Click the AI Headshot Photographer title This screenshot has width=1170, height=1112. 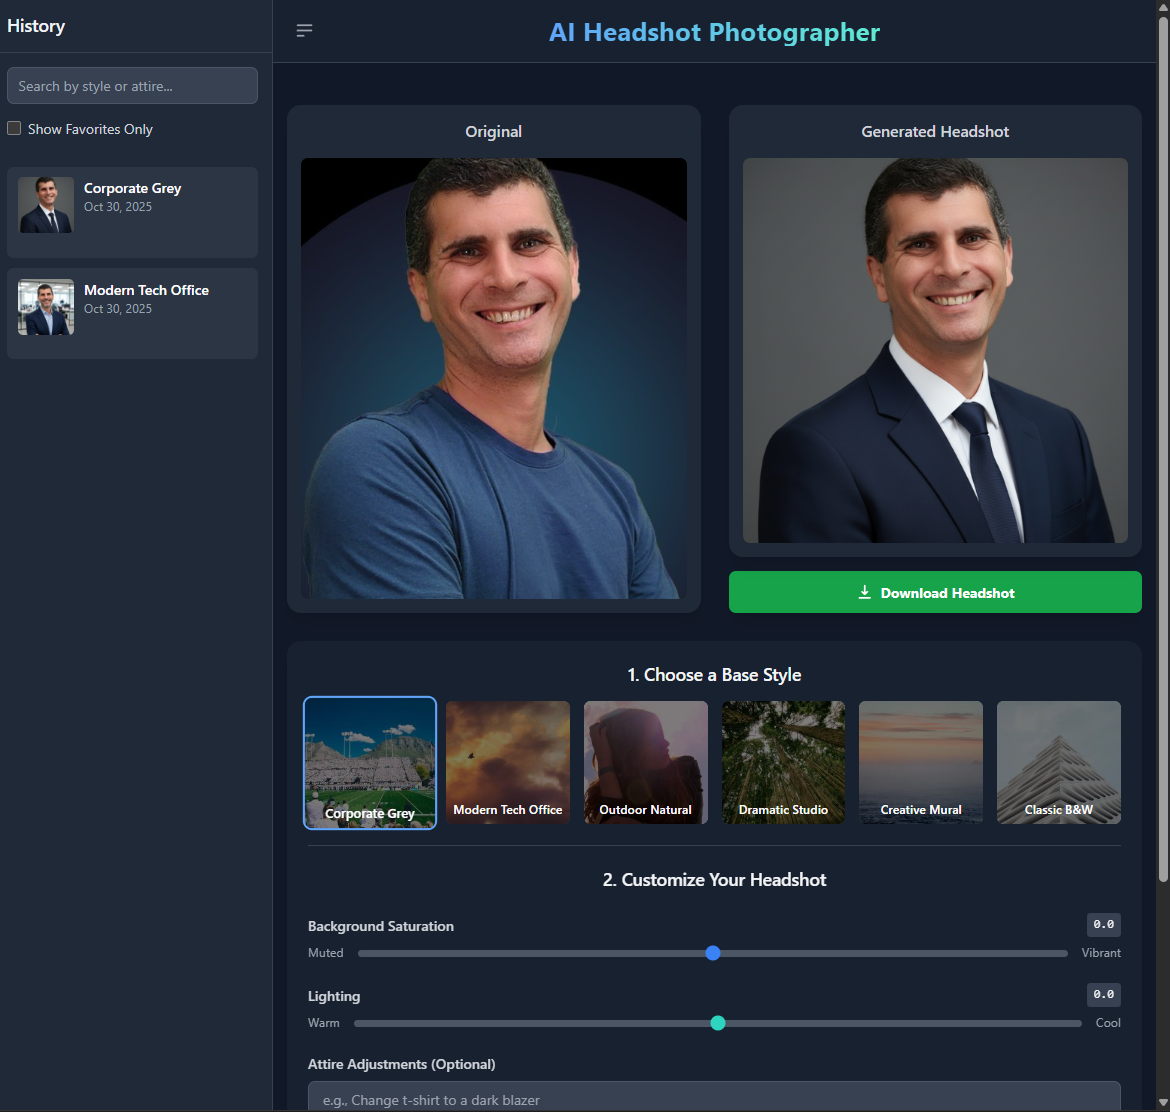[714, 32]
